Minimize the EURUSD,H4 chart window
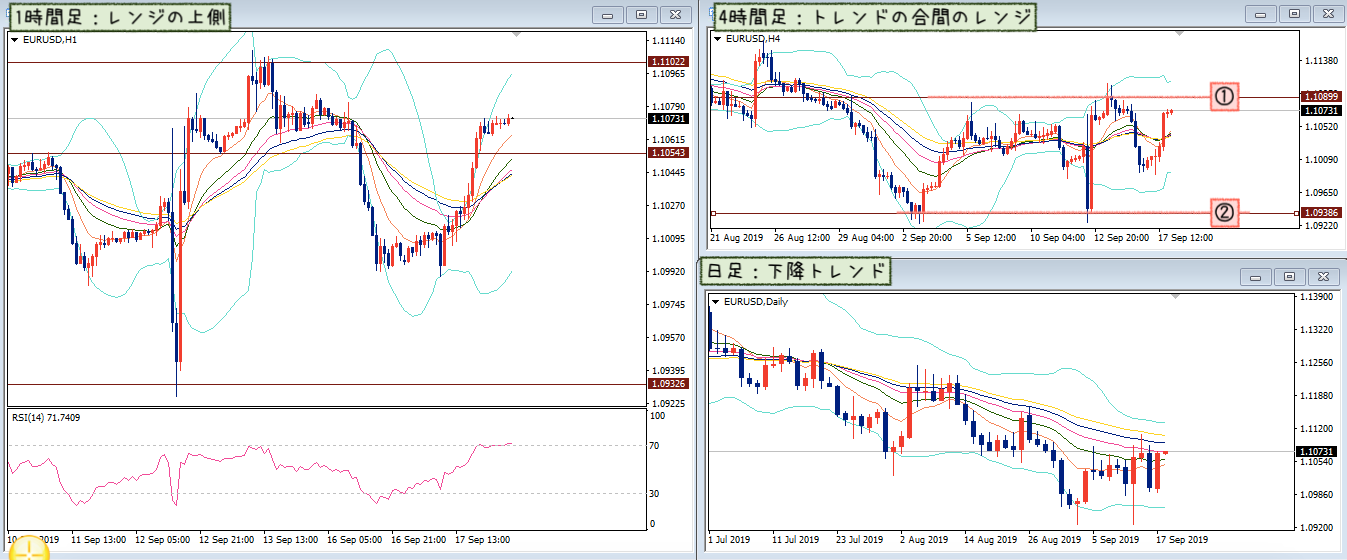The image size is (1347, 560). 1260,14
